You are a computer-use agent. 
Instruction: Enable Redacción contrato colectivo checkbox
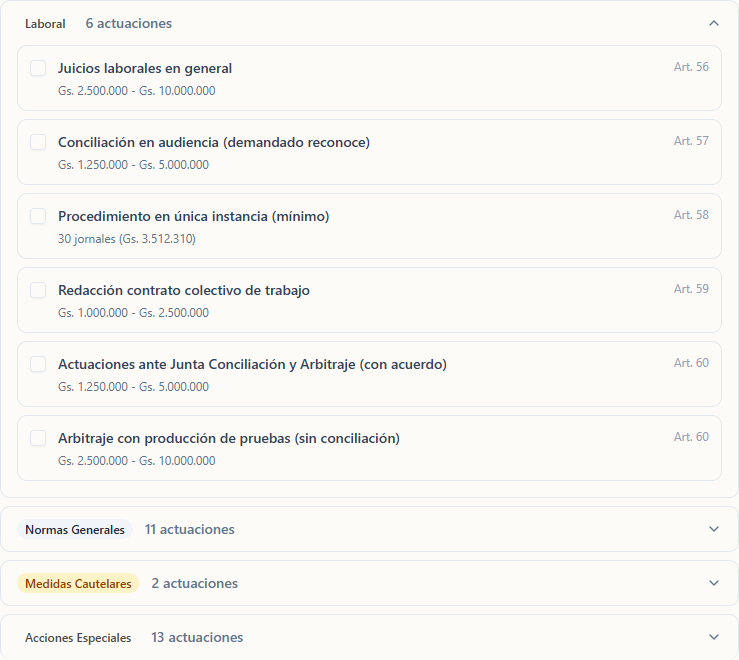(x=38, y=290)
